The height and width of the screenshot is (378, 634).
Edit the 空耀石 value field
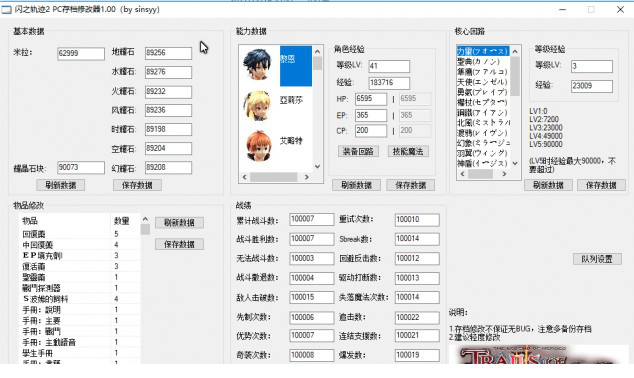point(168,148)
